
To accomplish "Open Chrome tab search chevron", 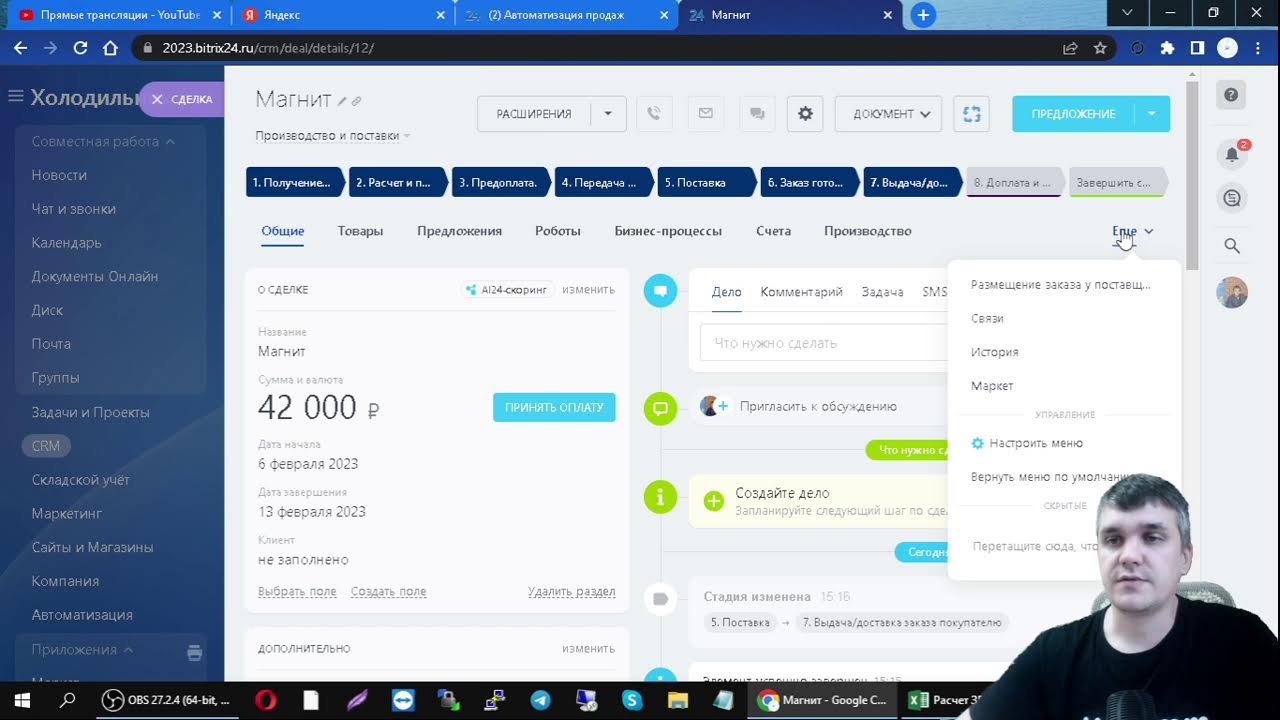I will pos(1128,13).
